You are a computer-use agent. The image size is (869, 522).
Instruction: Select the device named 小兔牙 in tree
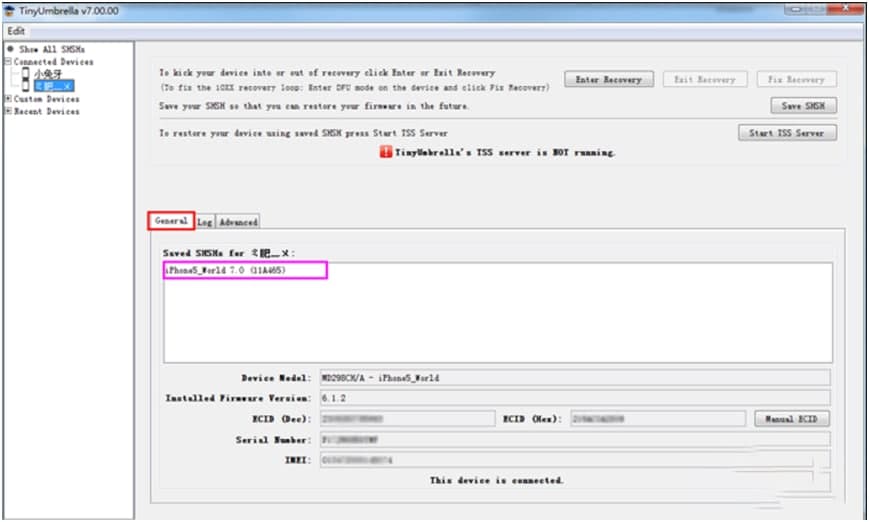click(48, 73)
